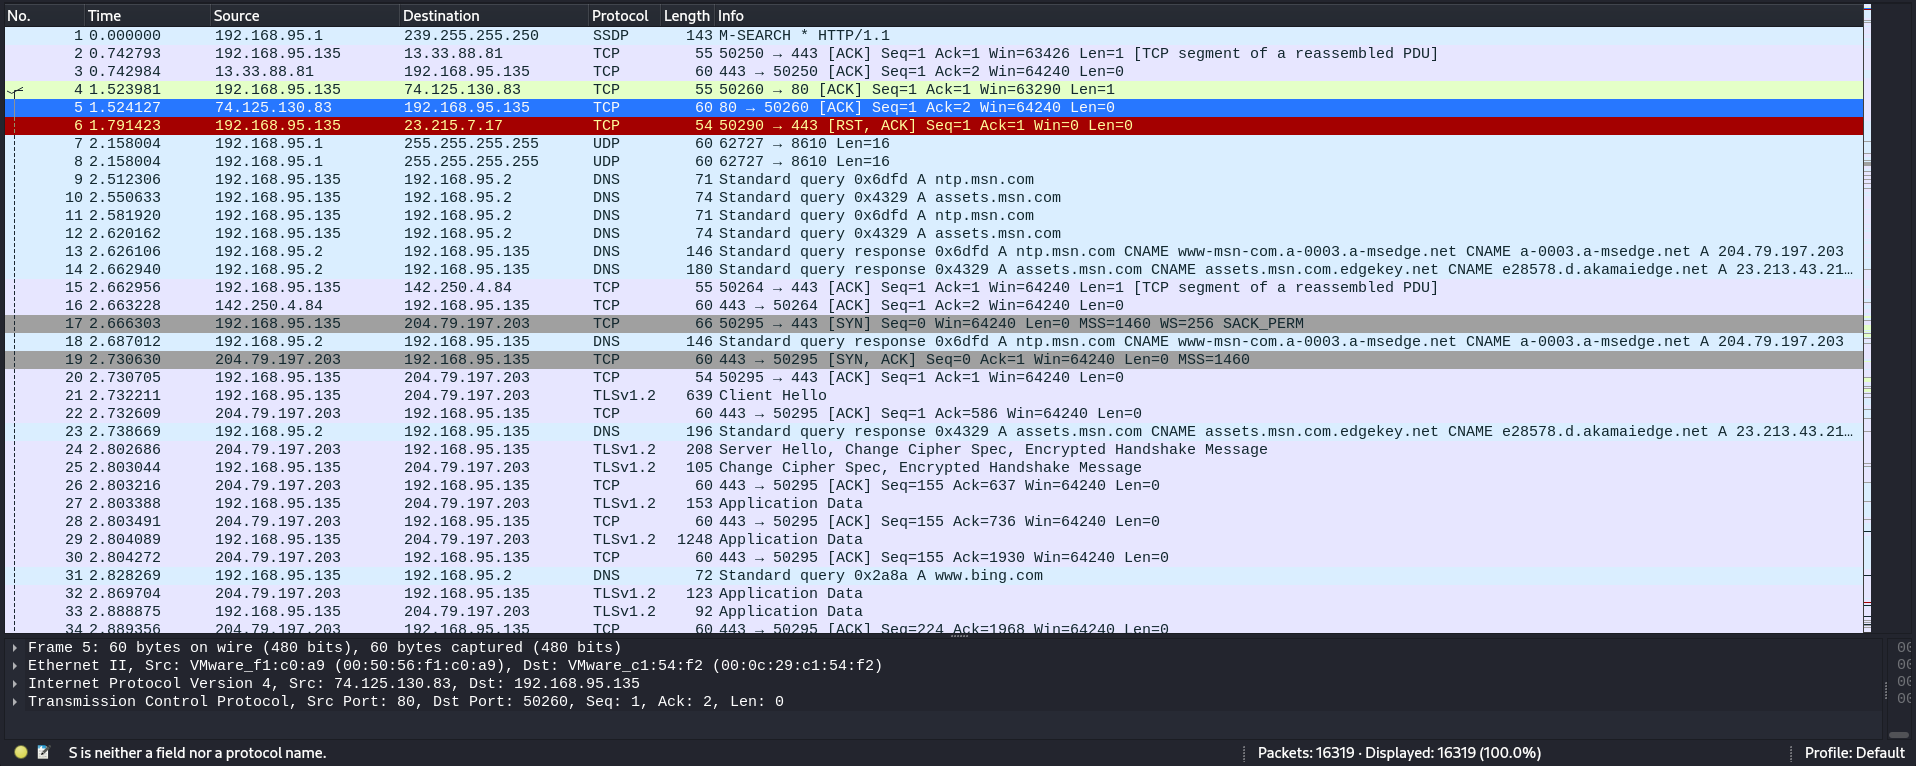
Task: Expand the Internet Protocol Version 4 row
Action: pos(14,683)
